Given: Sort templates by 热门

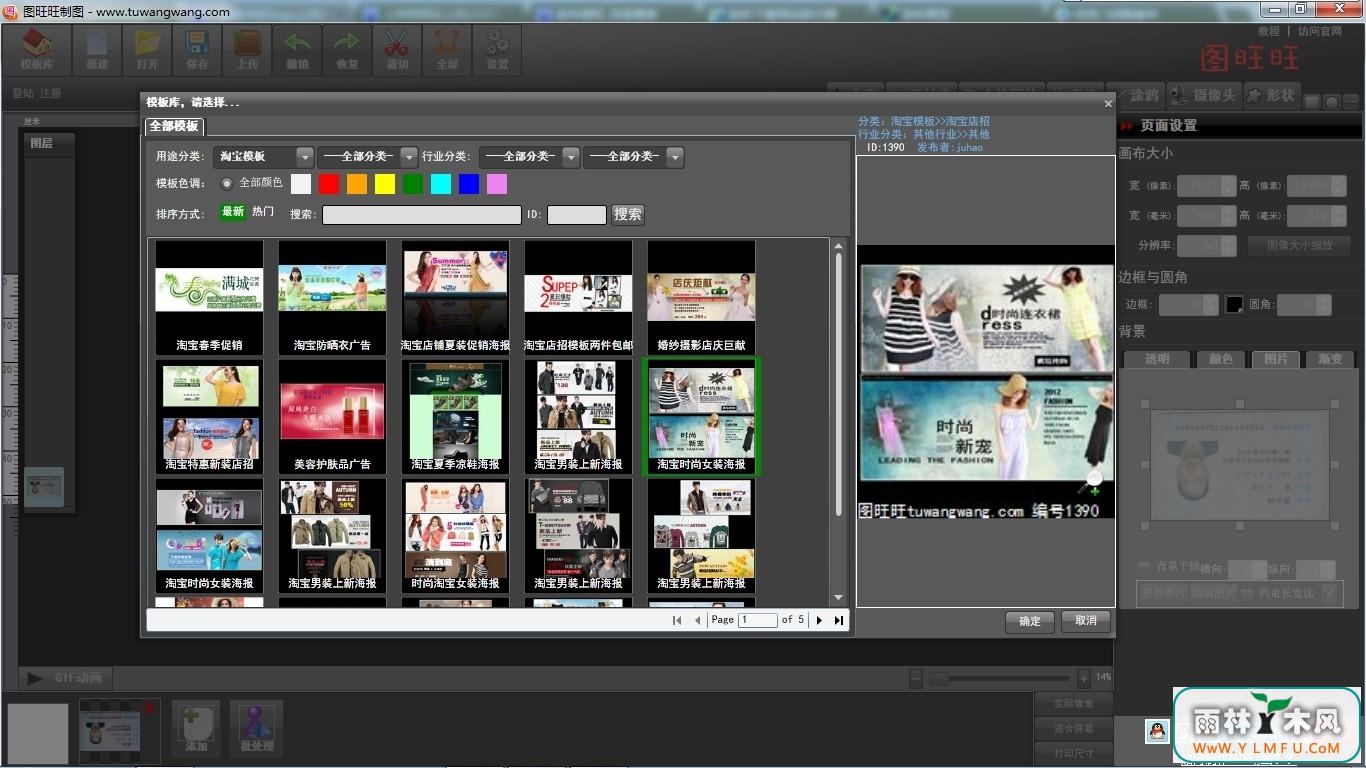Looking at the screenshot, I should 263,212.
